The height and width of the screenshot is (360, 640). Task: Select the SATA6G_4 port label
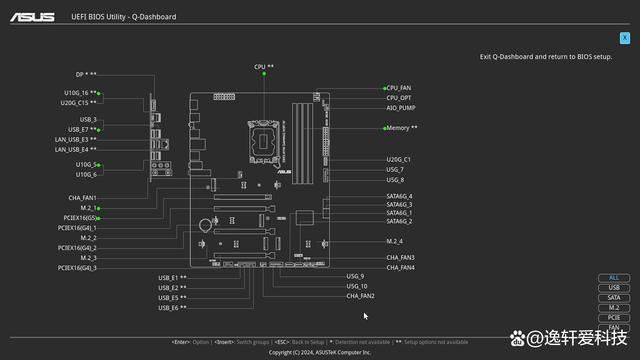(x=399, y=196)
